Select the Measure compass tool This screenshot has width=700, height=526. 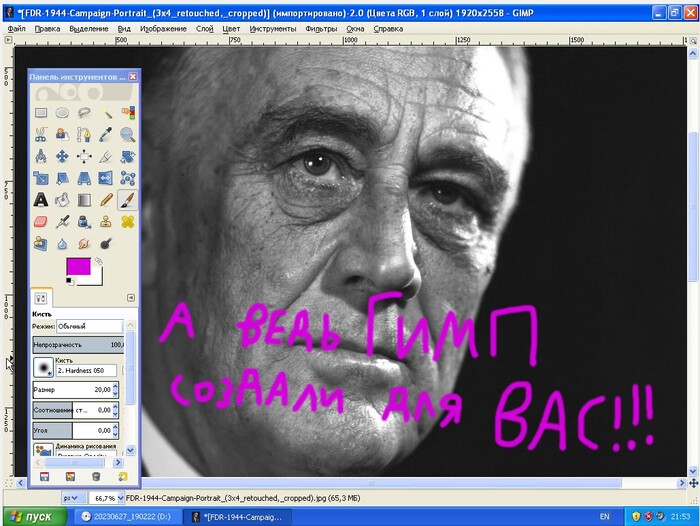[41, 156]
